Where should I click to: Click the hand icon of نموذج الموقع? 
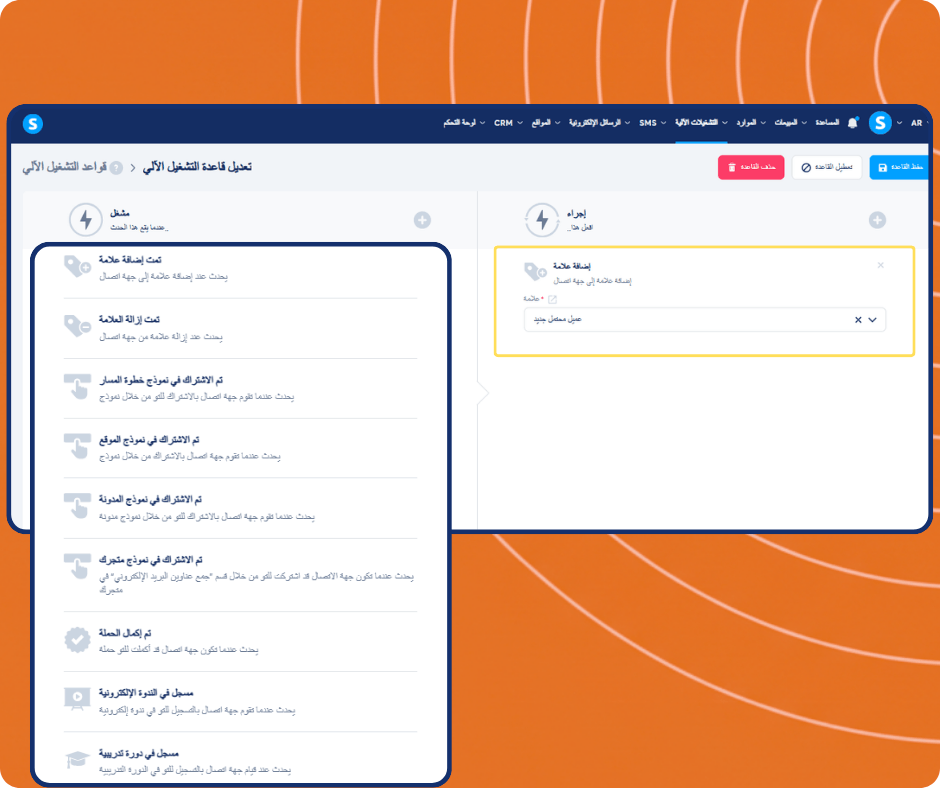click(77, 446)
